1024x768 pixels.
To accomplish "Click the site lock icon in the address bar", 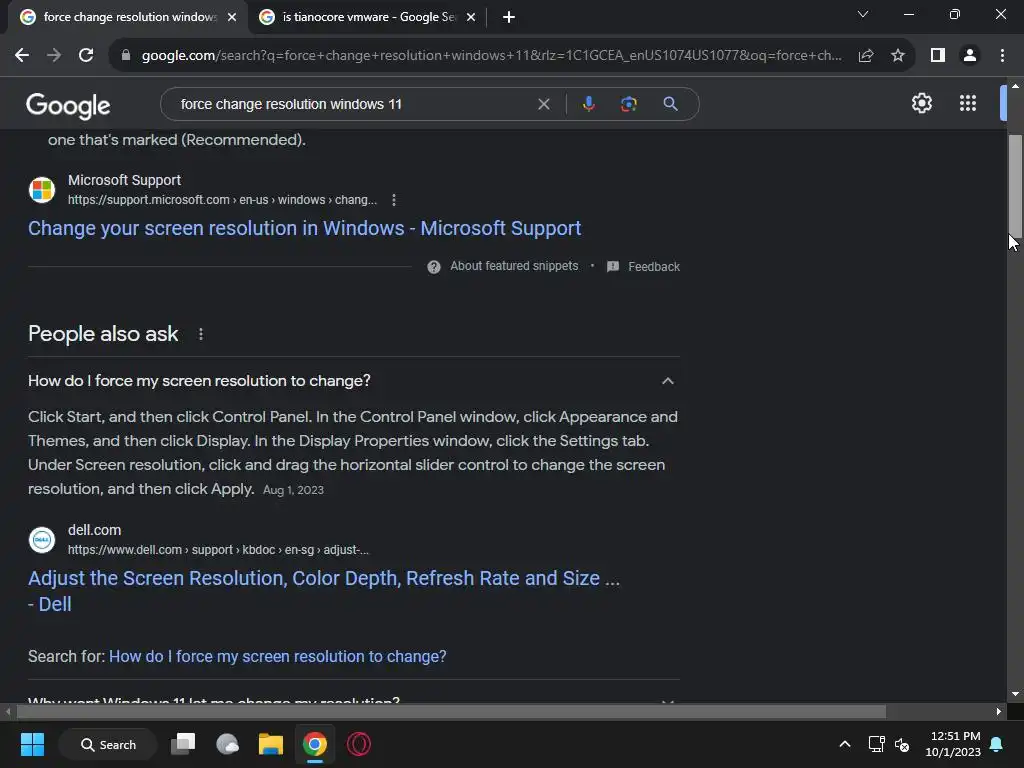I will [126, 56].
